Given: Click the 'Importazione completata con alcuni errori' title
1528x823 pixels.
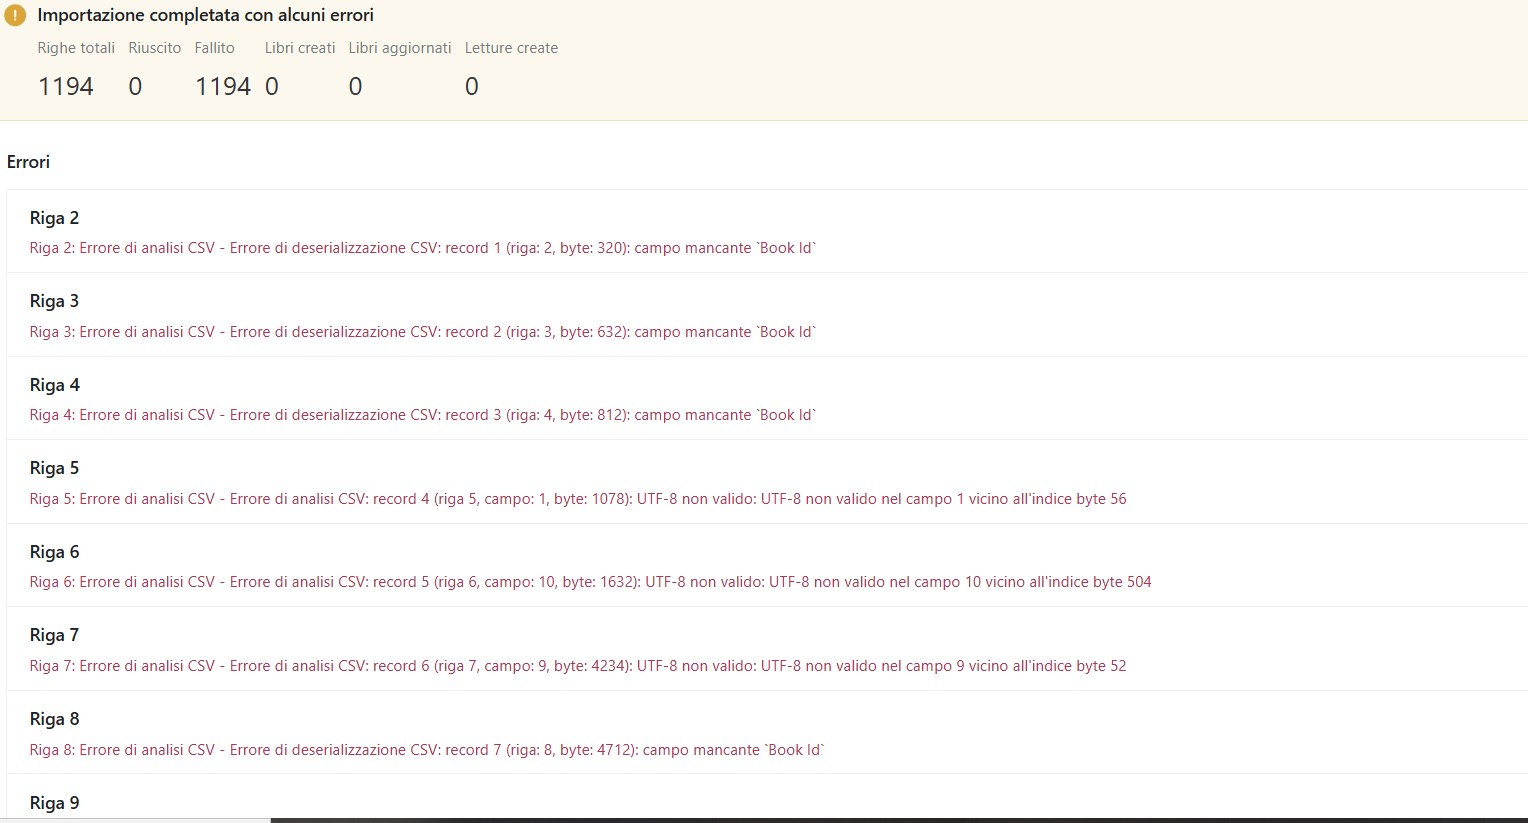Looking at the screenshot, I should (x=205, y=16).
